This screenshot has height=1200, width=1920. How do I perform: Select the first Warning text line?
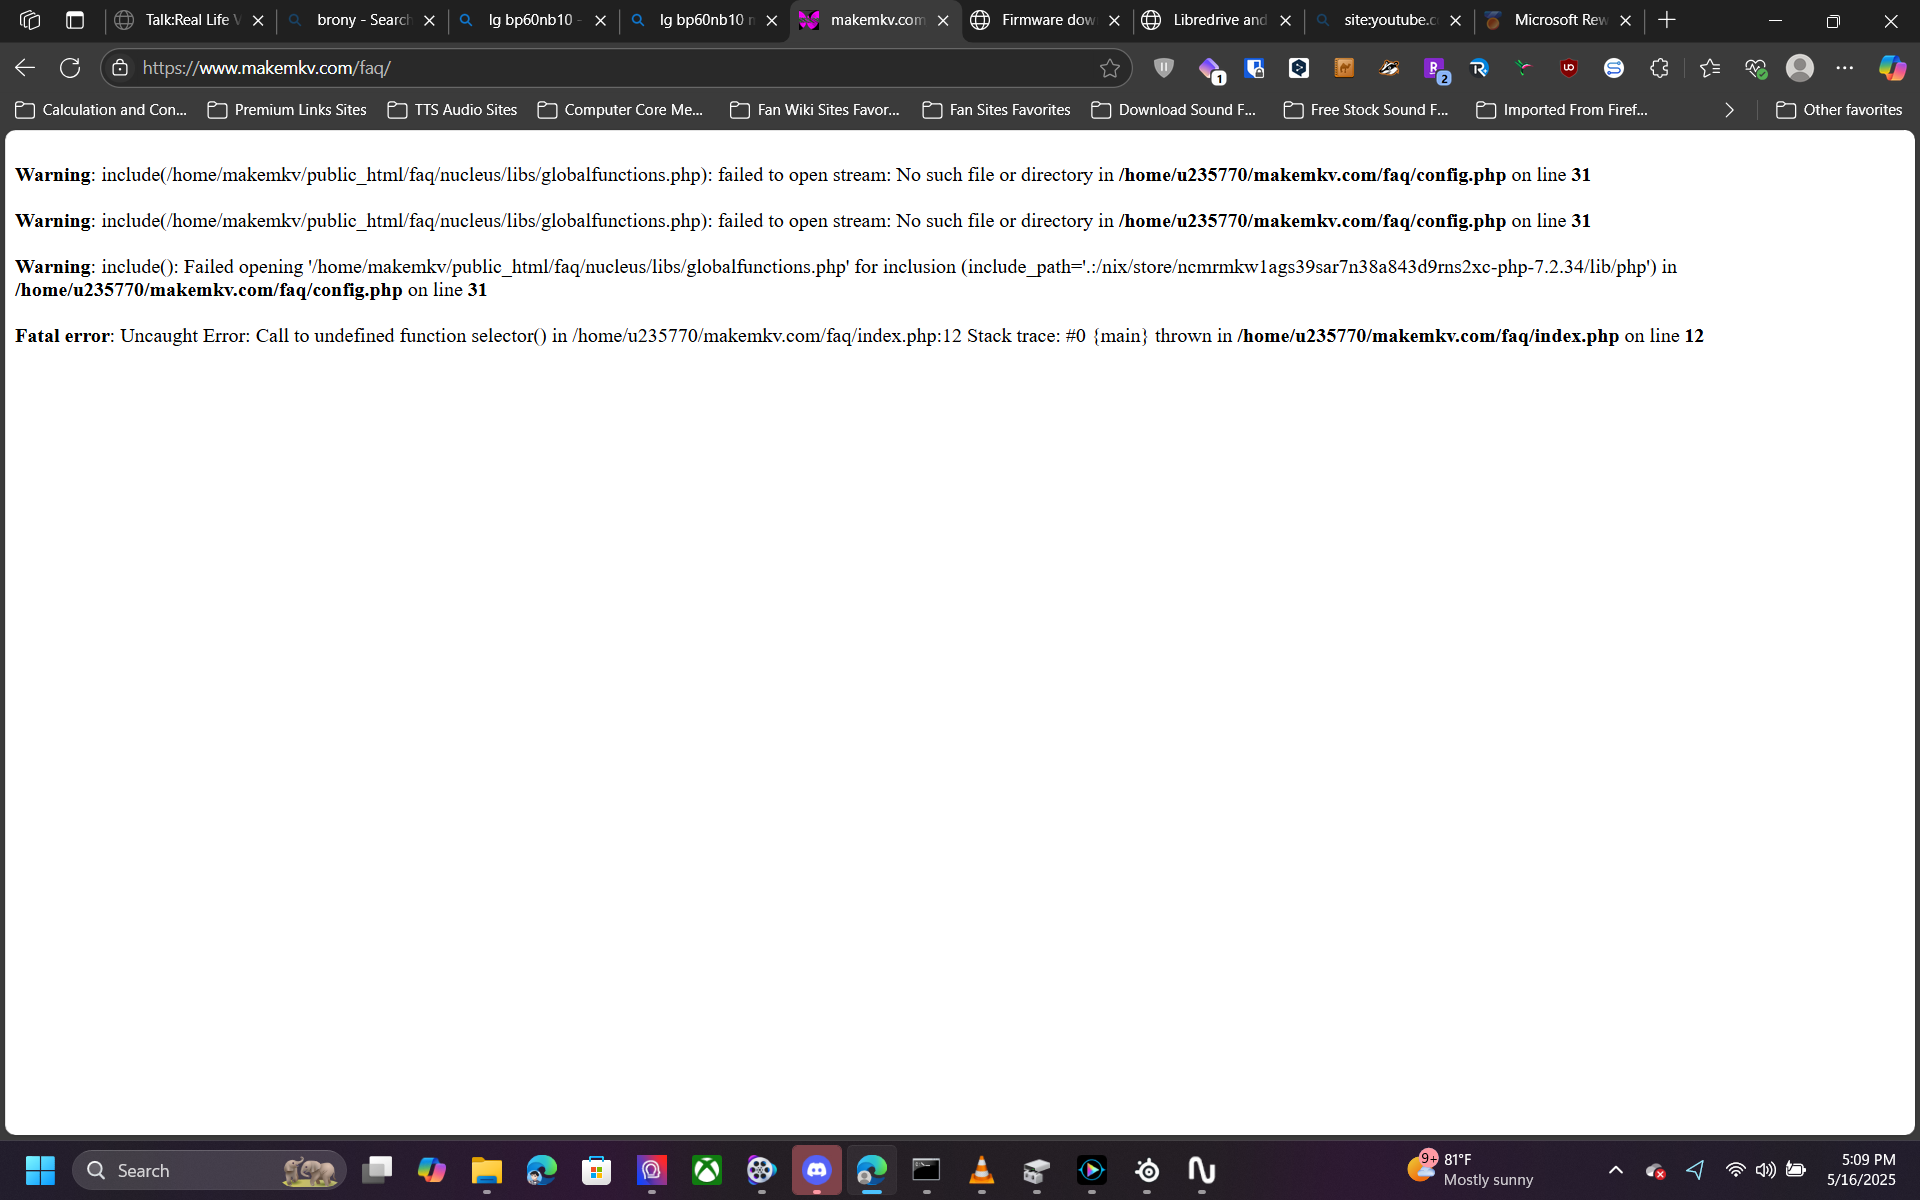point(803,175)
